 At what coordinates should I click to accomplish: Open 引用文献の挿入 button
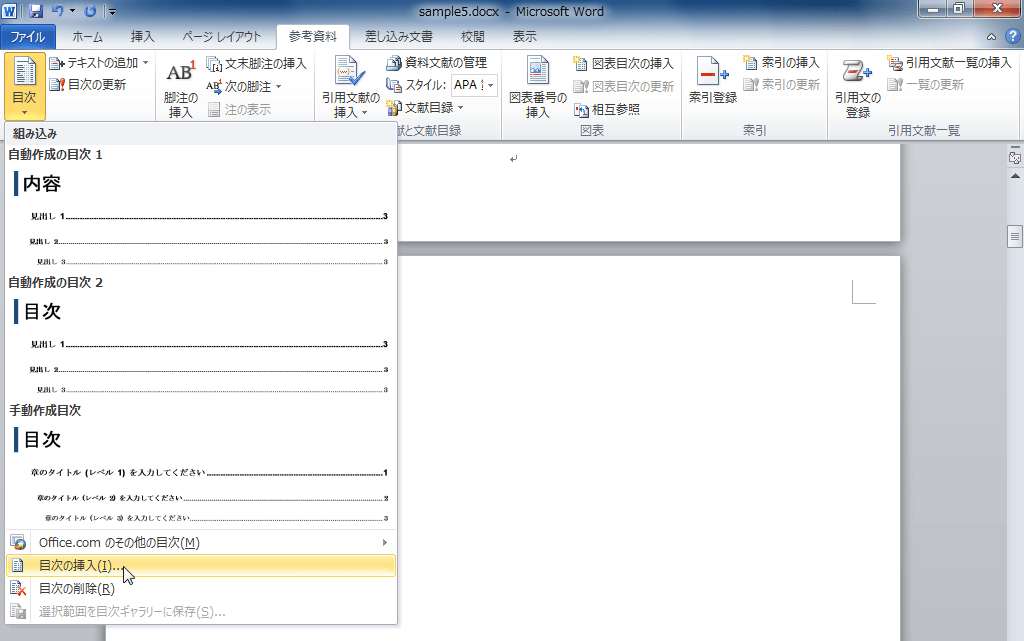pos(351,87)
